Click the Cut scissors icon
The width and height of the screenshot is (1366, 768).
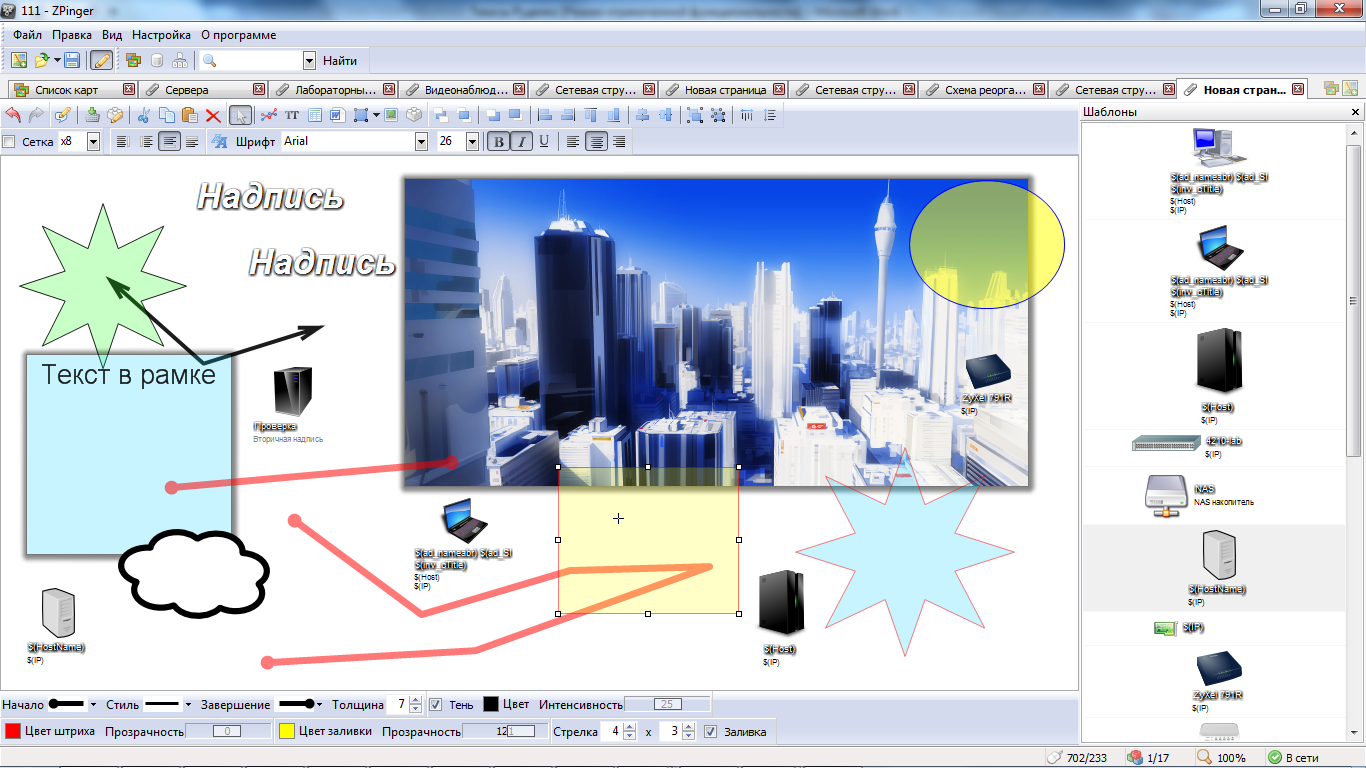[x=144, y=115]
